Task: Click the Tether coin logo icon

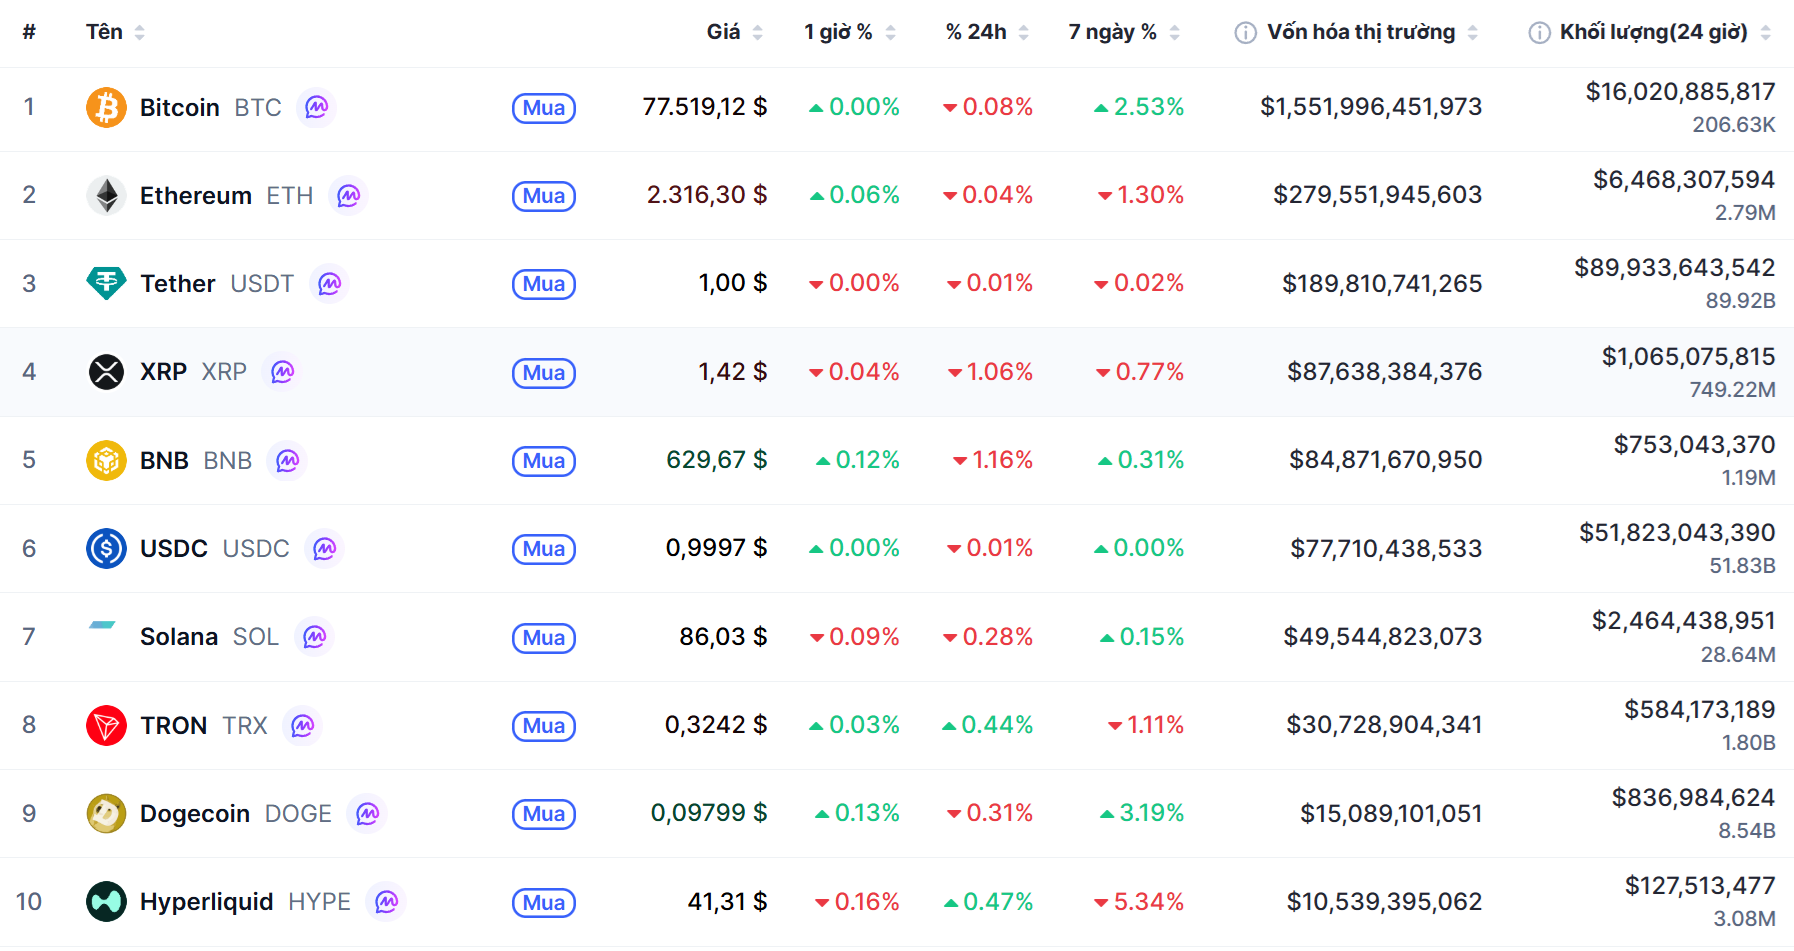Action: point(106,284)
